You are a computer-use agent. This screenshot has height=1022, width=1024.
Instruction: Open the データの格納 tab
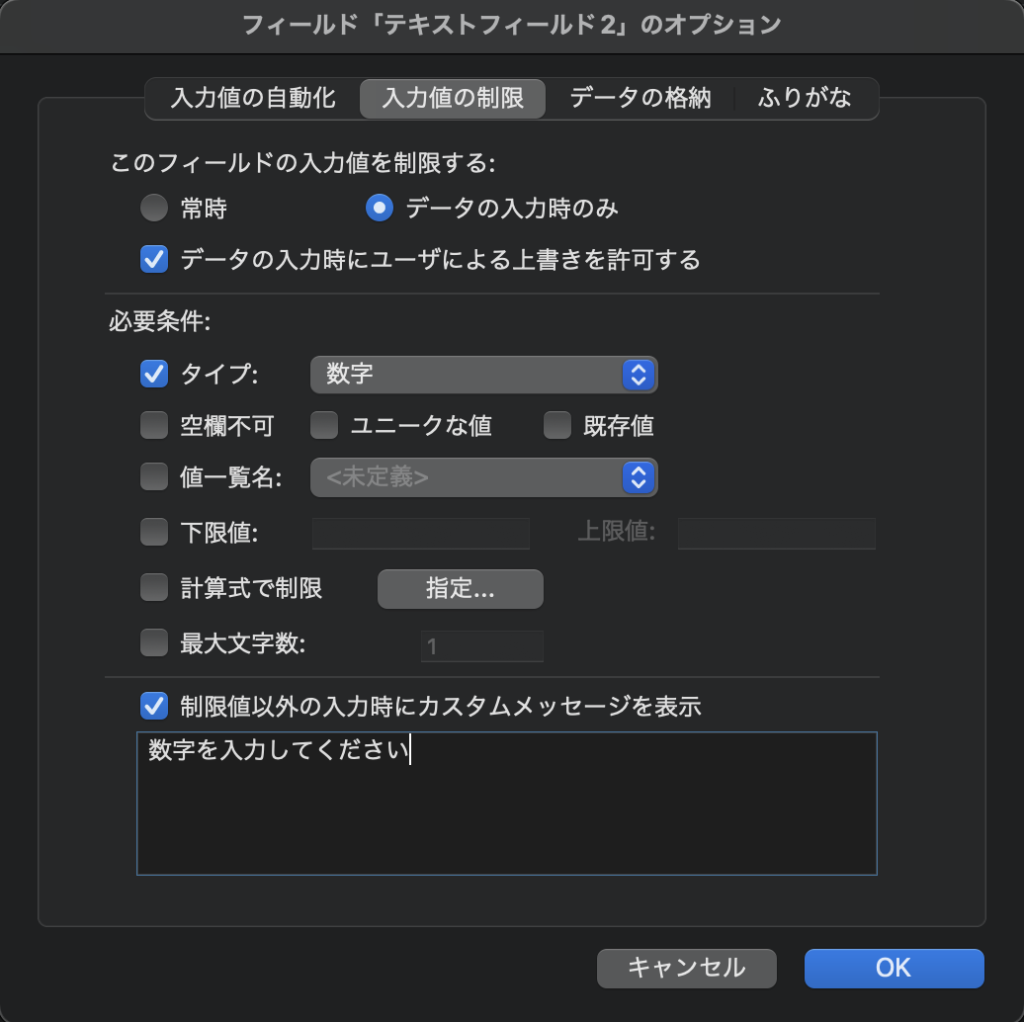click(640, 99)
